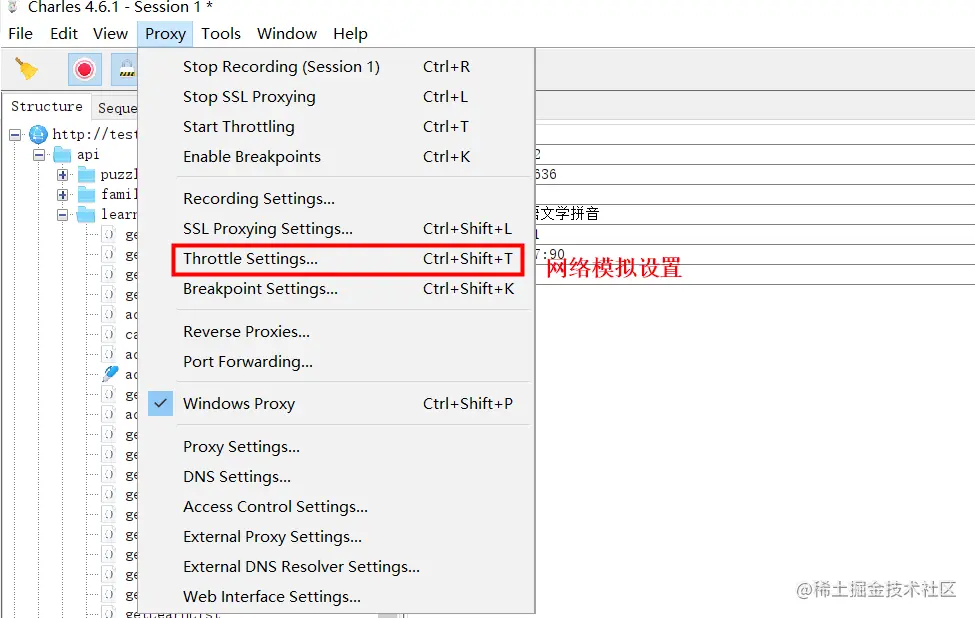Click the value ending in 文学拼音
This screenshot has width=975, height=618.
(x=566, y=214)
